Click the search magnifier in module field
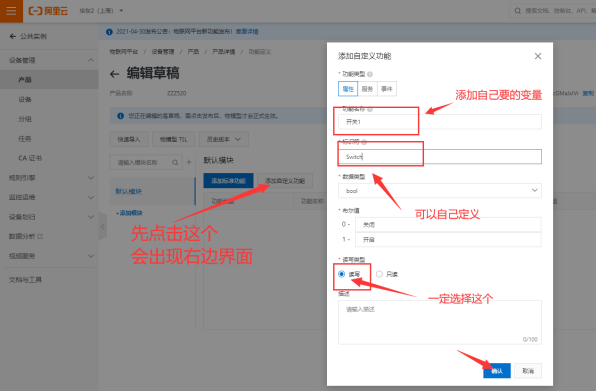Screen dimensions: 597x391 click(x=175, y=162)
